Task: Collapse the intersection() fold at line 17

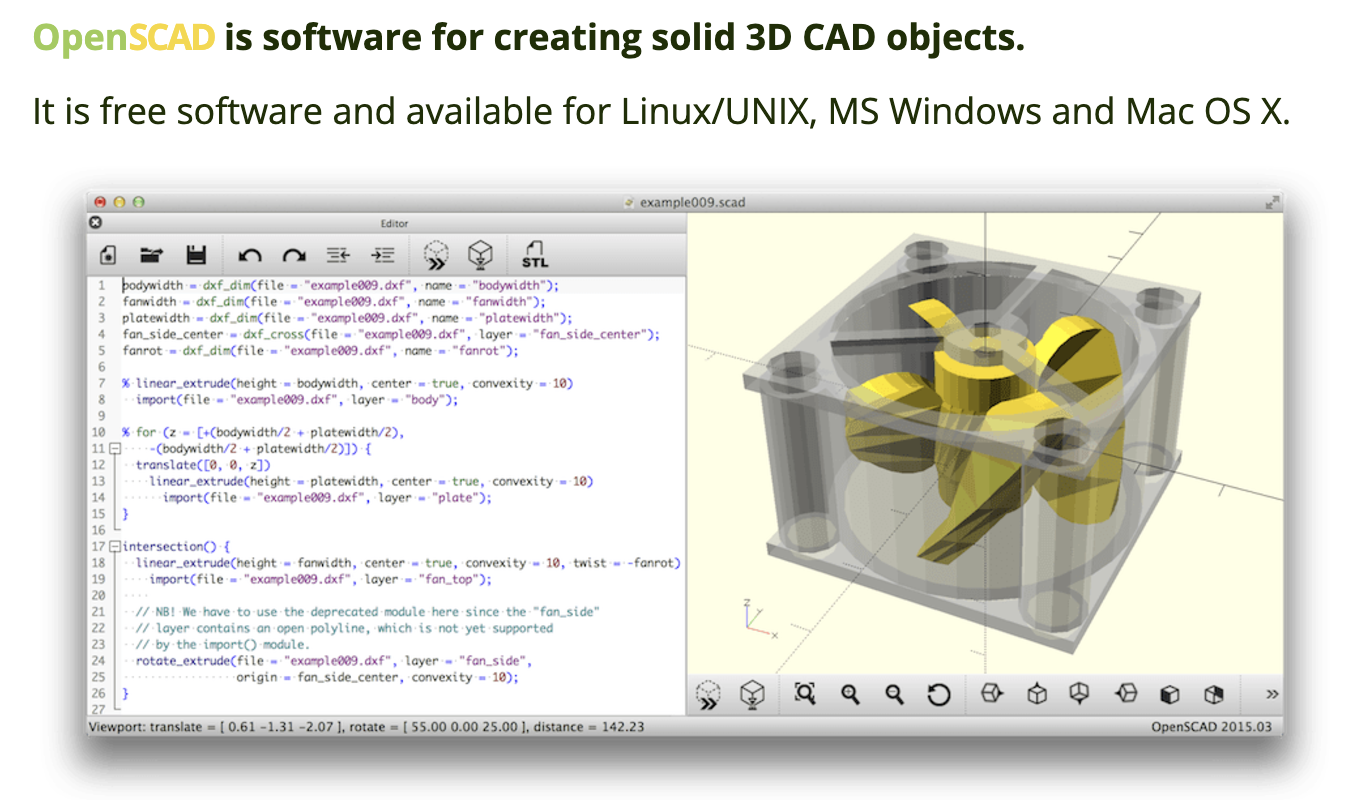Action: [x=114, y=547]
